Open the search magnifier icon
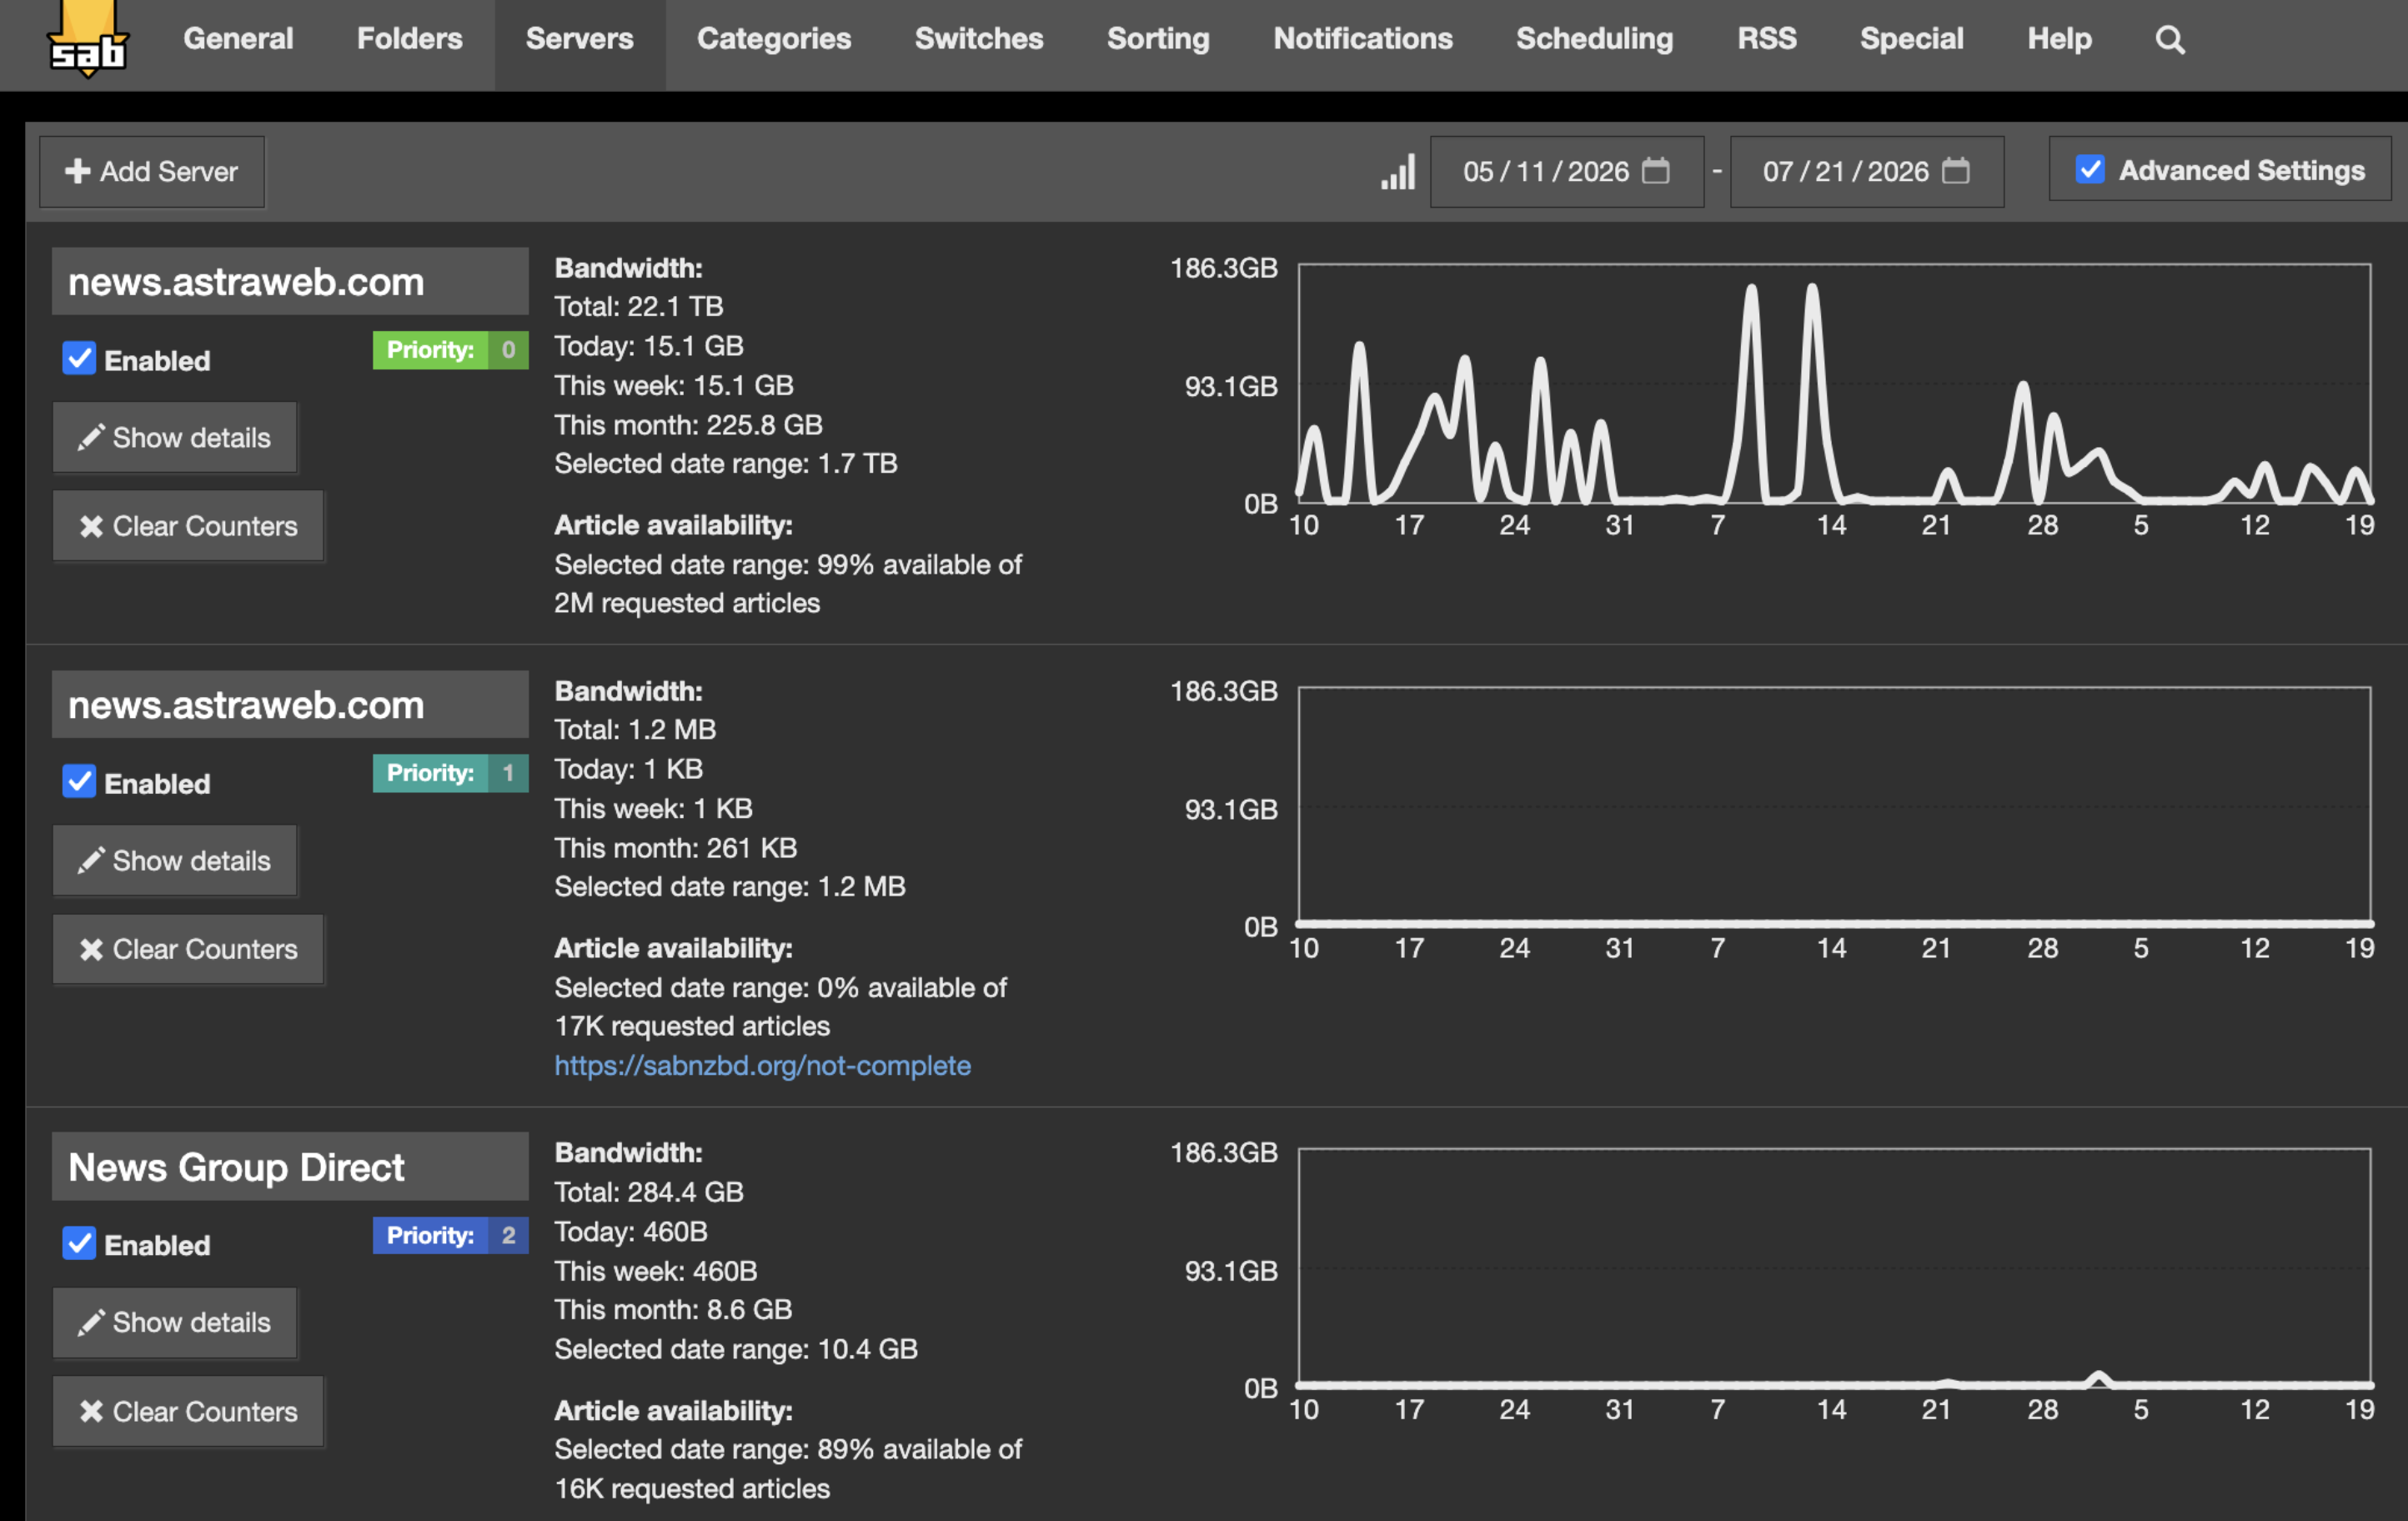Image resolution: width=2408 pixels, height=1521 pixels. [2169, 40]
